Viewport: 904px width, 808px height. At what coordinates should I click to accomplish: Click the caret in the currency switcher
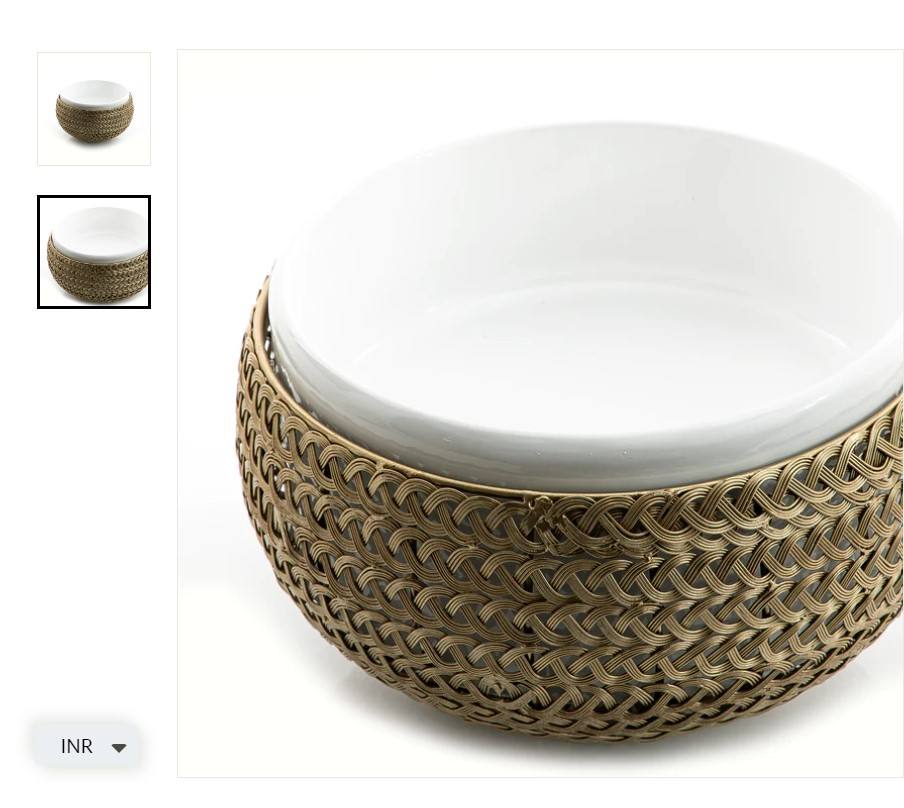119,747
